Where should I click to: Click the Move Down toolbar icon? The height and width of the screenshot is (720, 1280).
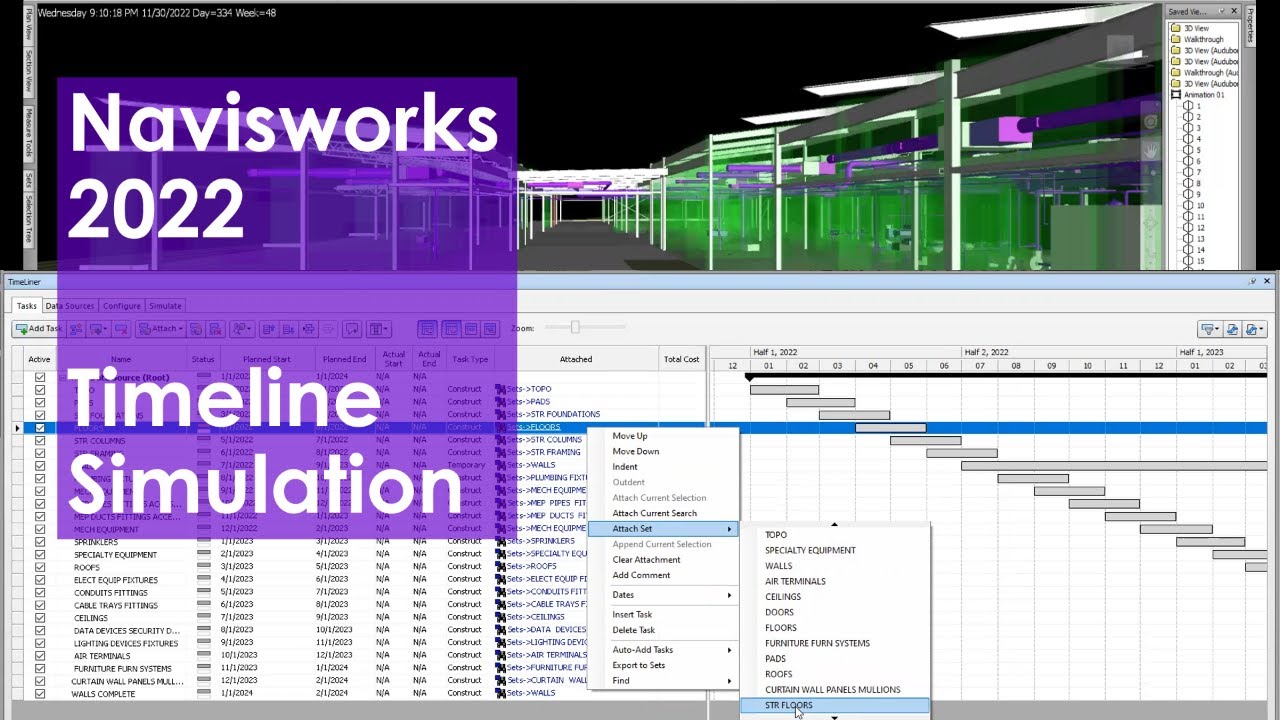tap(288, 329)
